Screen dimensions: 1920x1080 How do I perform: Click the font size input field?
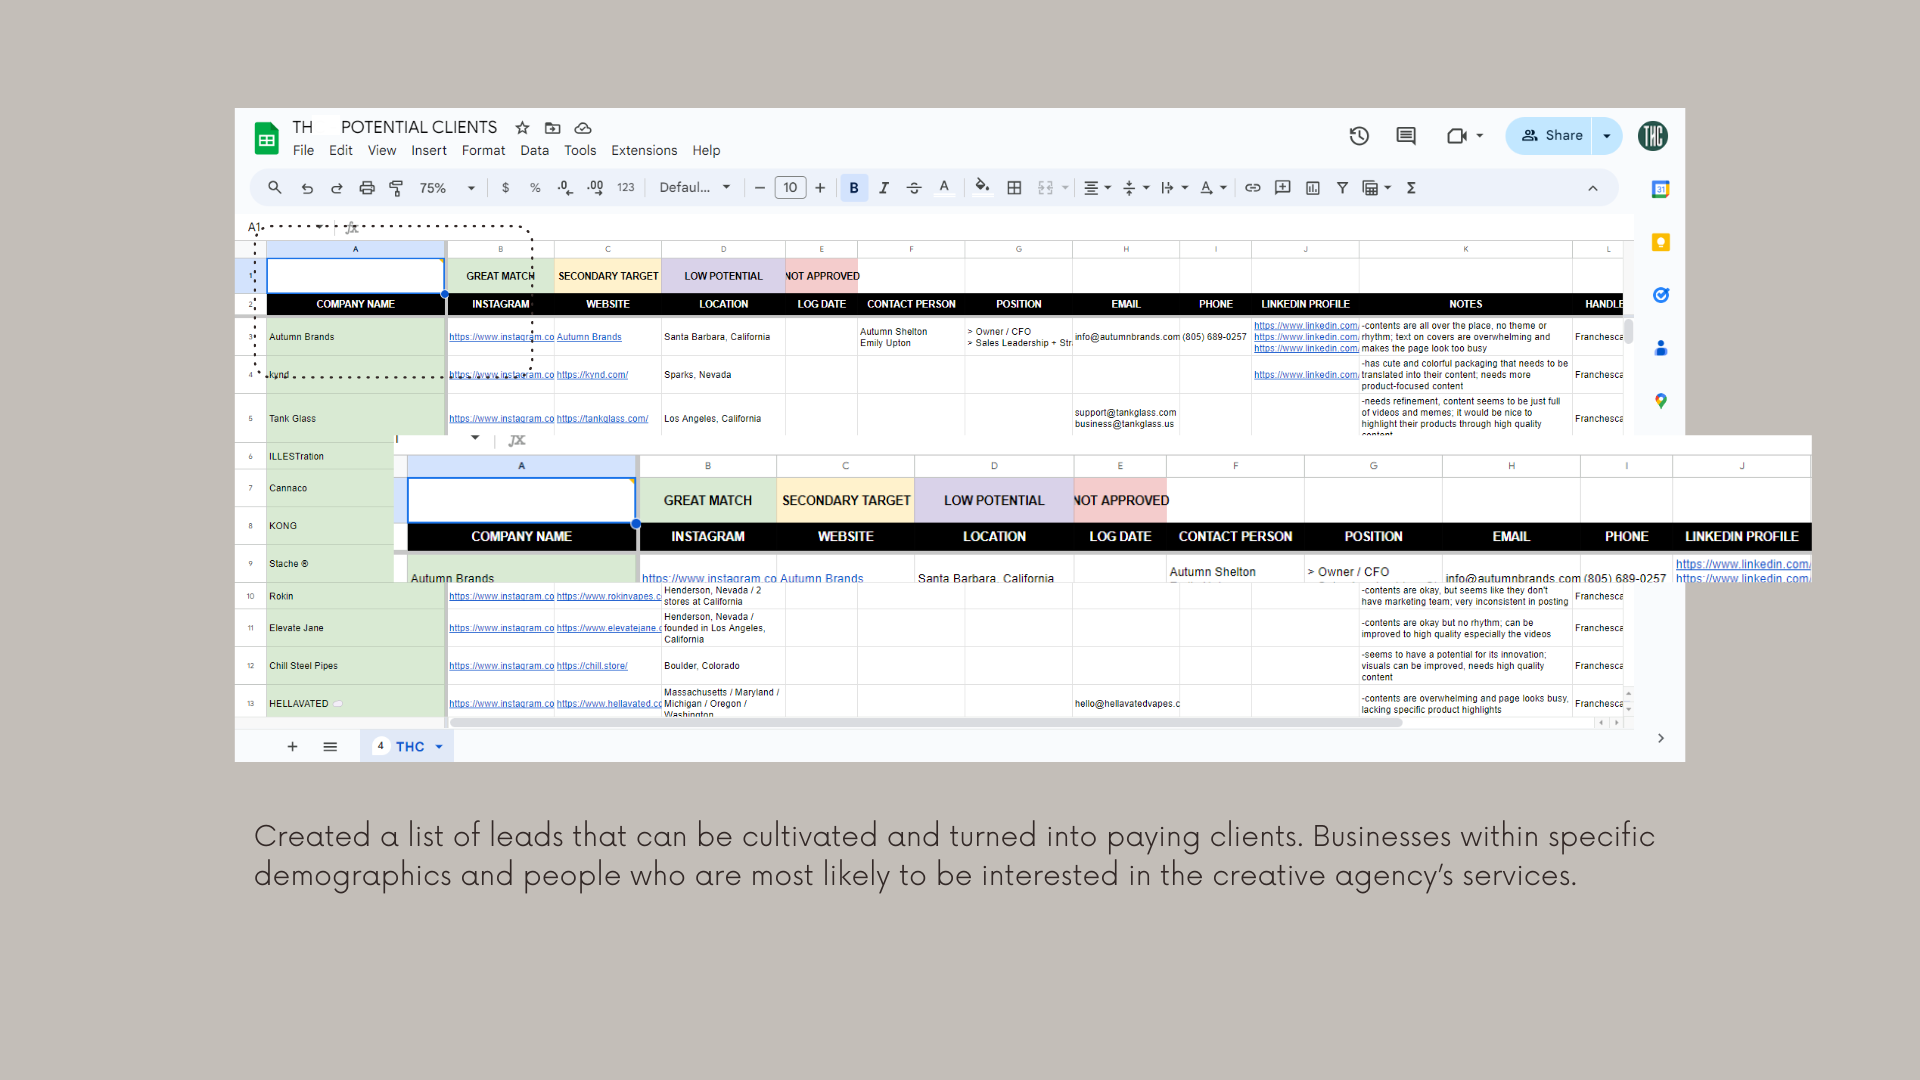pos(790,188)
